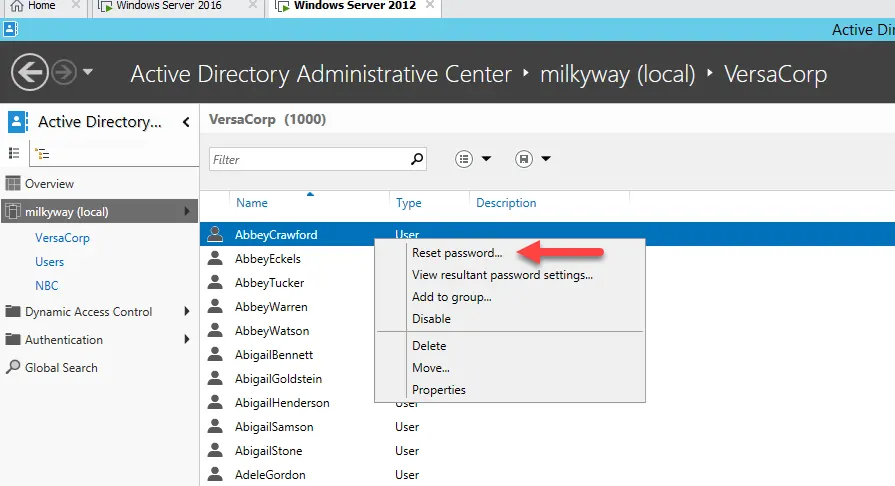This screenshot has height=486, width=895.
Task: Open VersaCorp in the navigation pane
Action: coord(62,238)
